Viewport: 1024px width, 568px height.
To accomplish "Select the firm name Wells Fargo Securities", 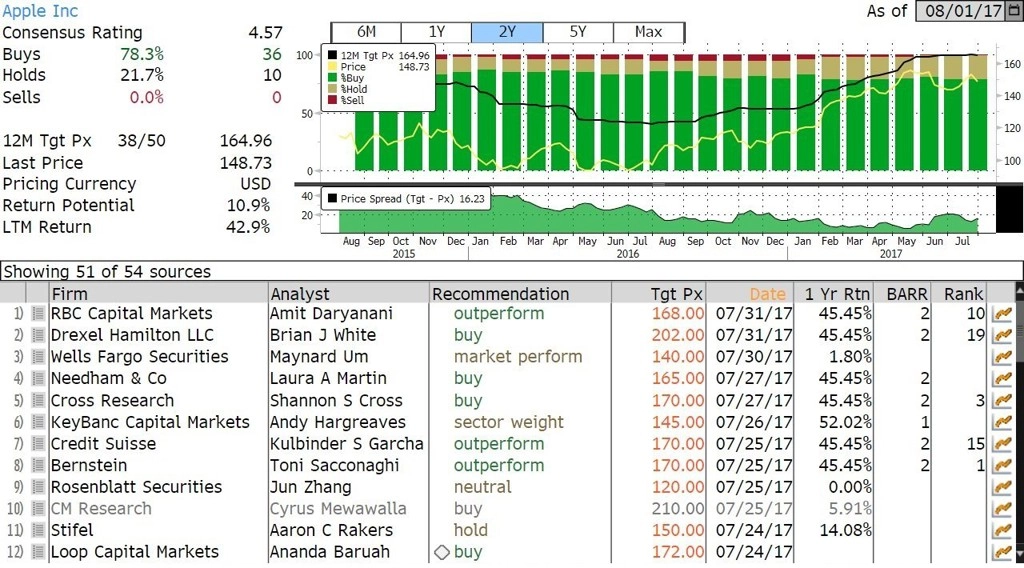I will click(140, 356).
